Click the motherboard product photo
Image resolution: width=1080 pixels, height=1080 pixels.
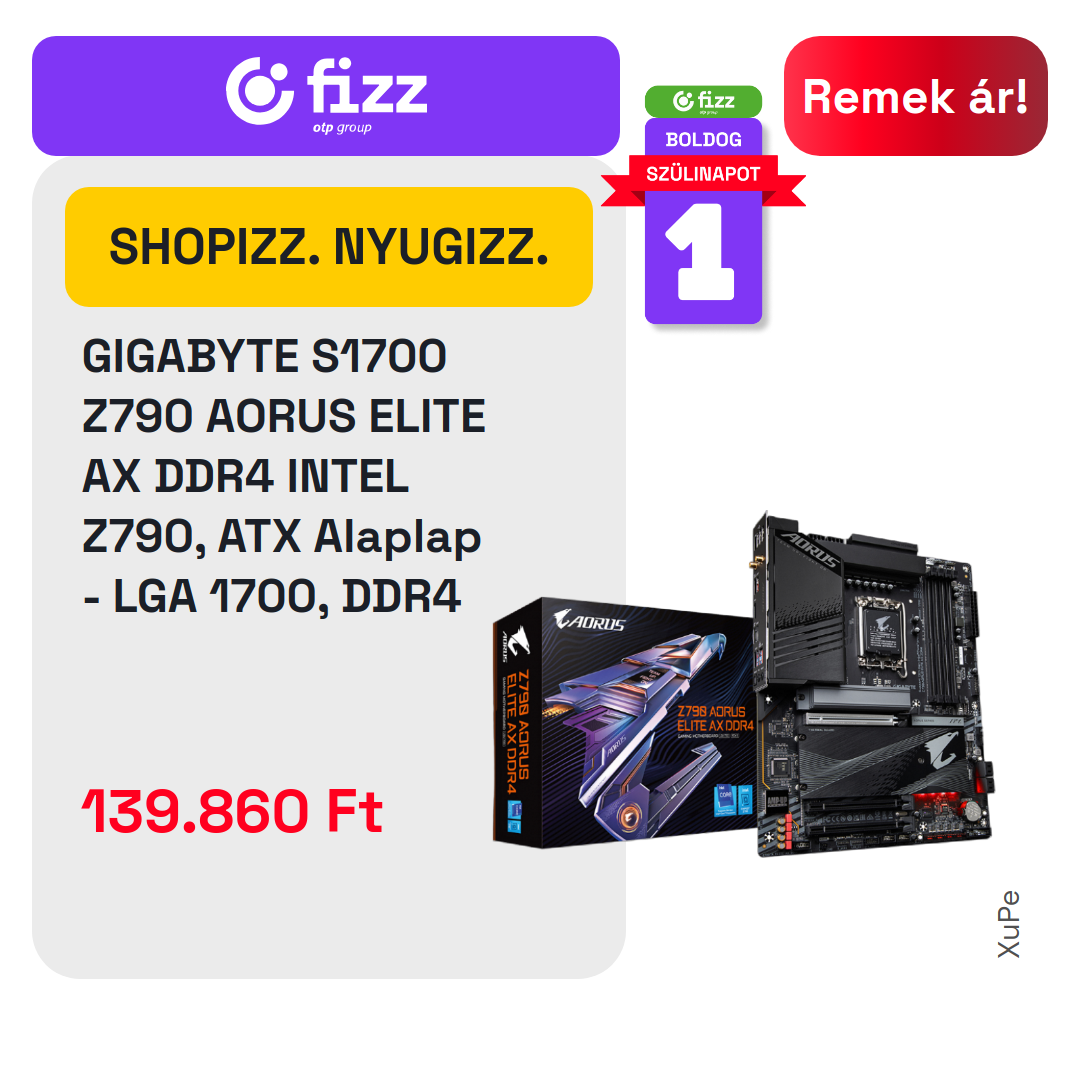[x=873, y=685]
